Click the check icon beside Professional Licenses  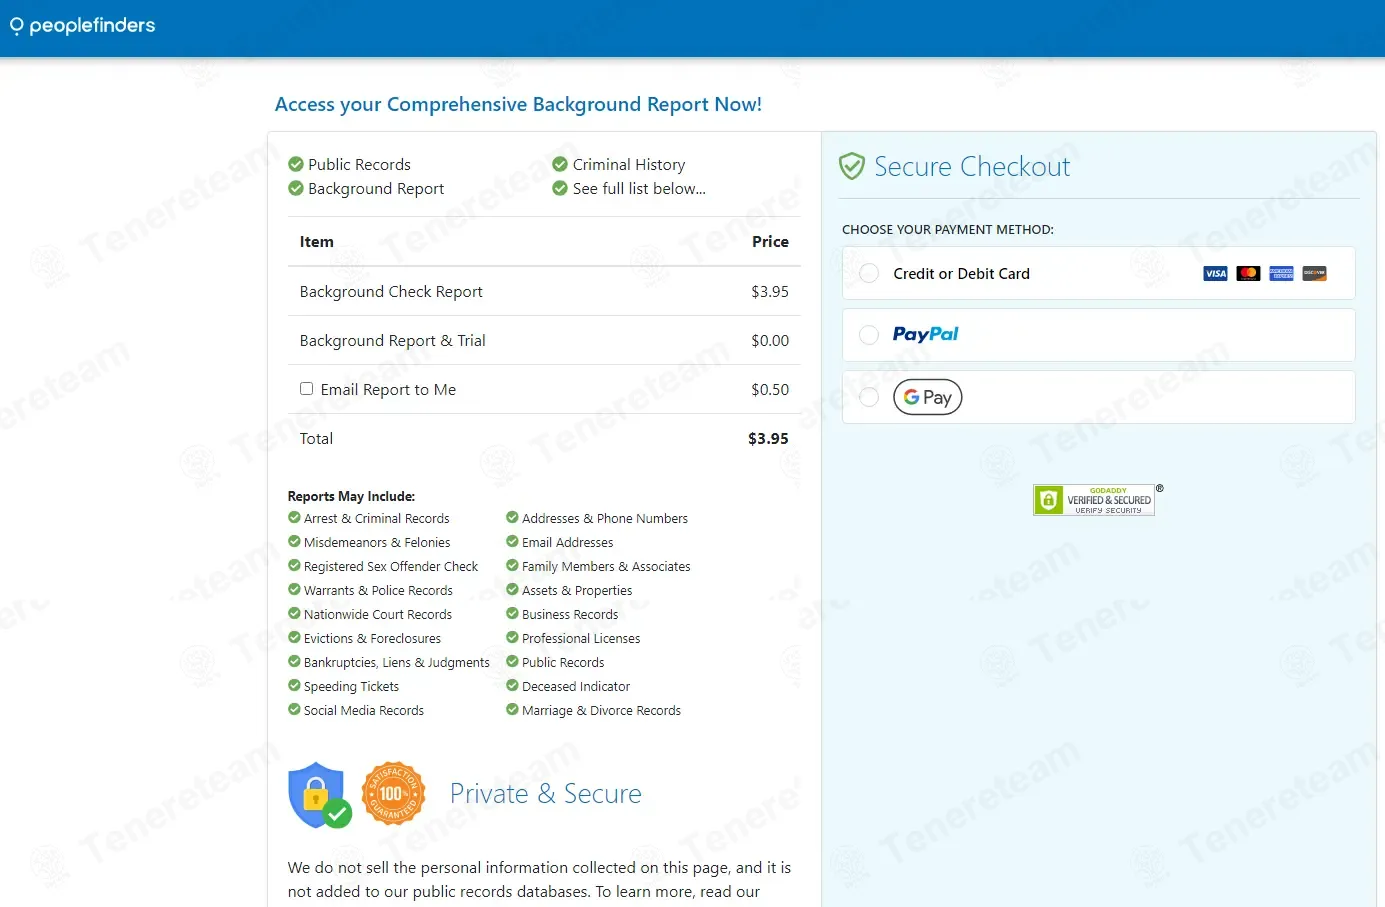(x=512, y=638)
